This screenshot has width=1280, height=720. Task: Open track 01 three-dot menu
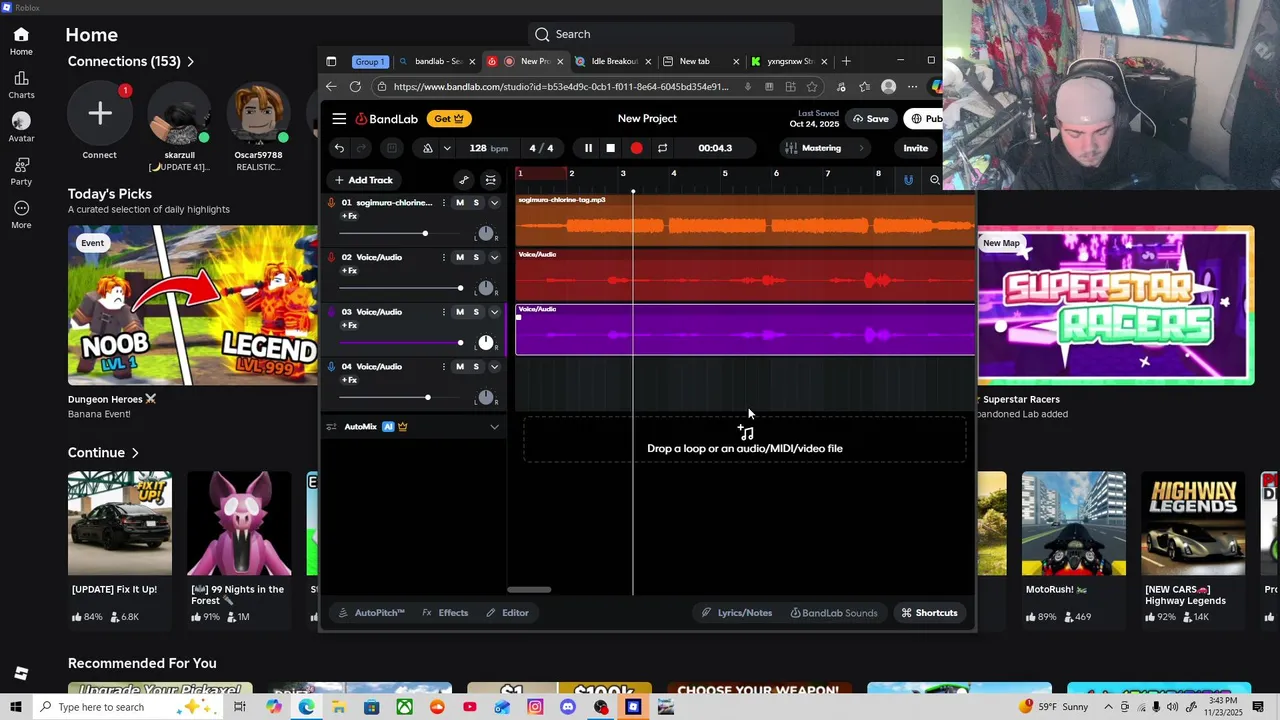click(444, 203)
